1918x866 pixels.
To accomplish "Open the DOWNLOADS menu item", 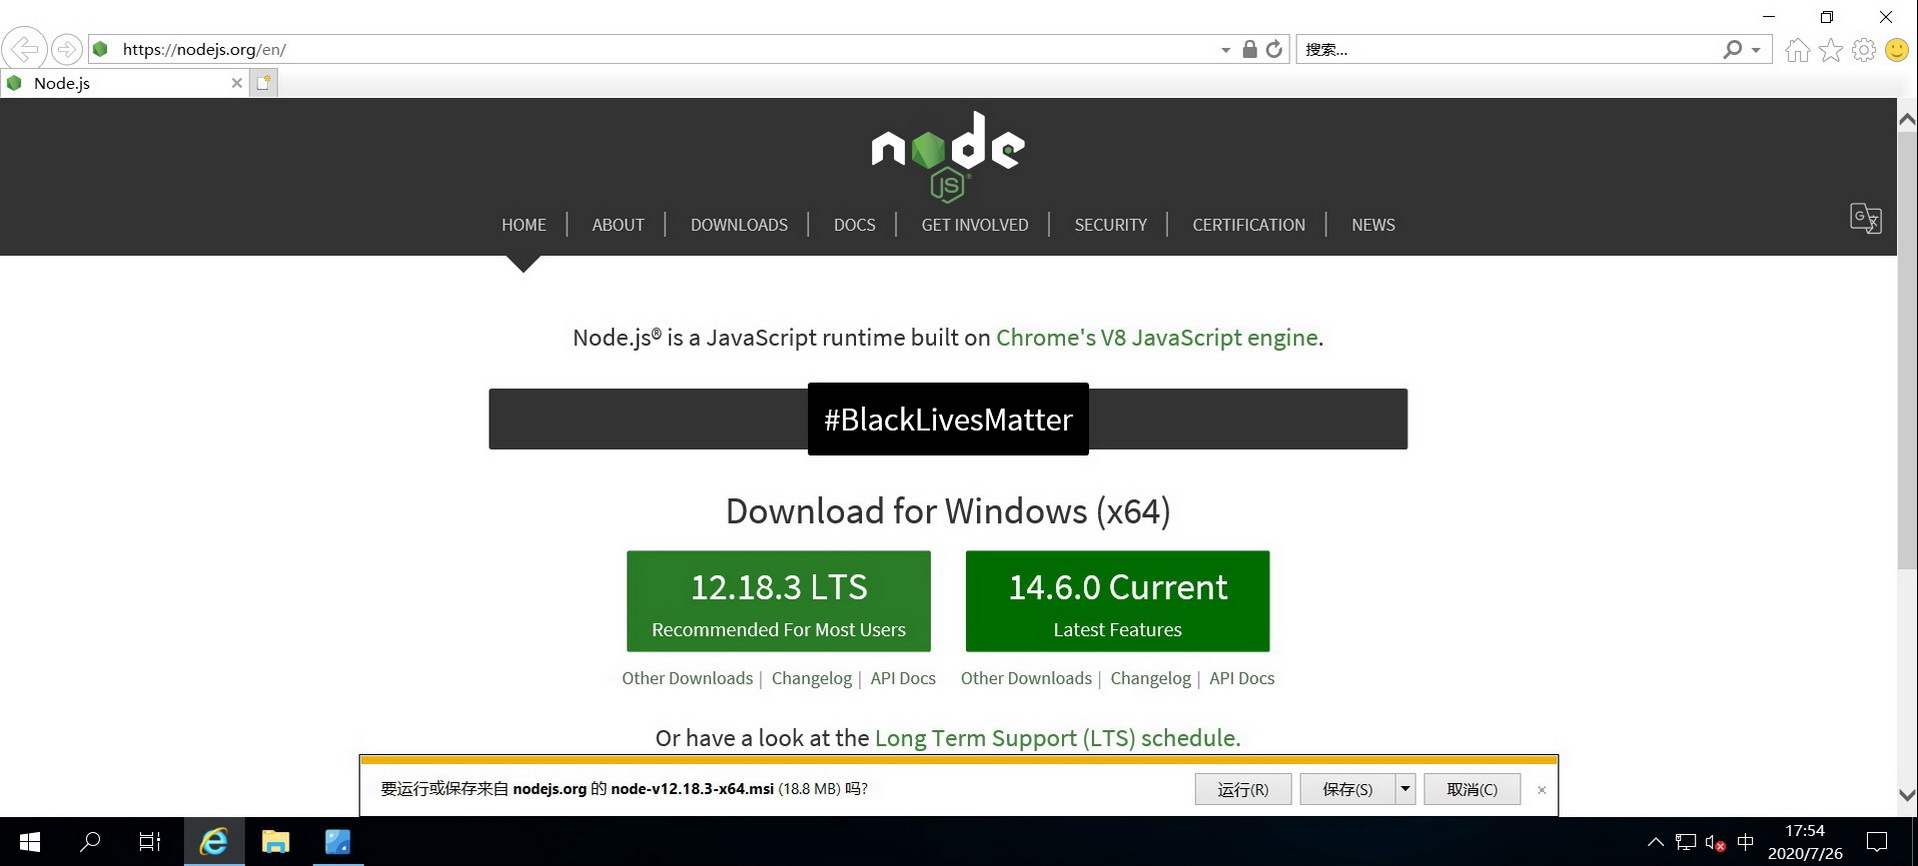I will point(739,225).
